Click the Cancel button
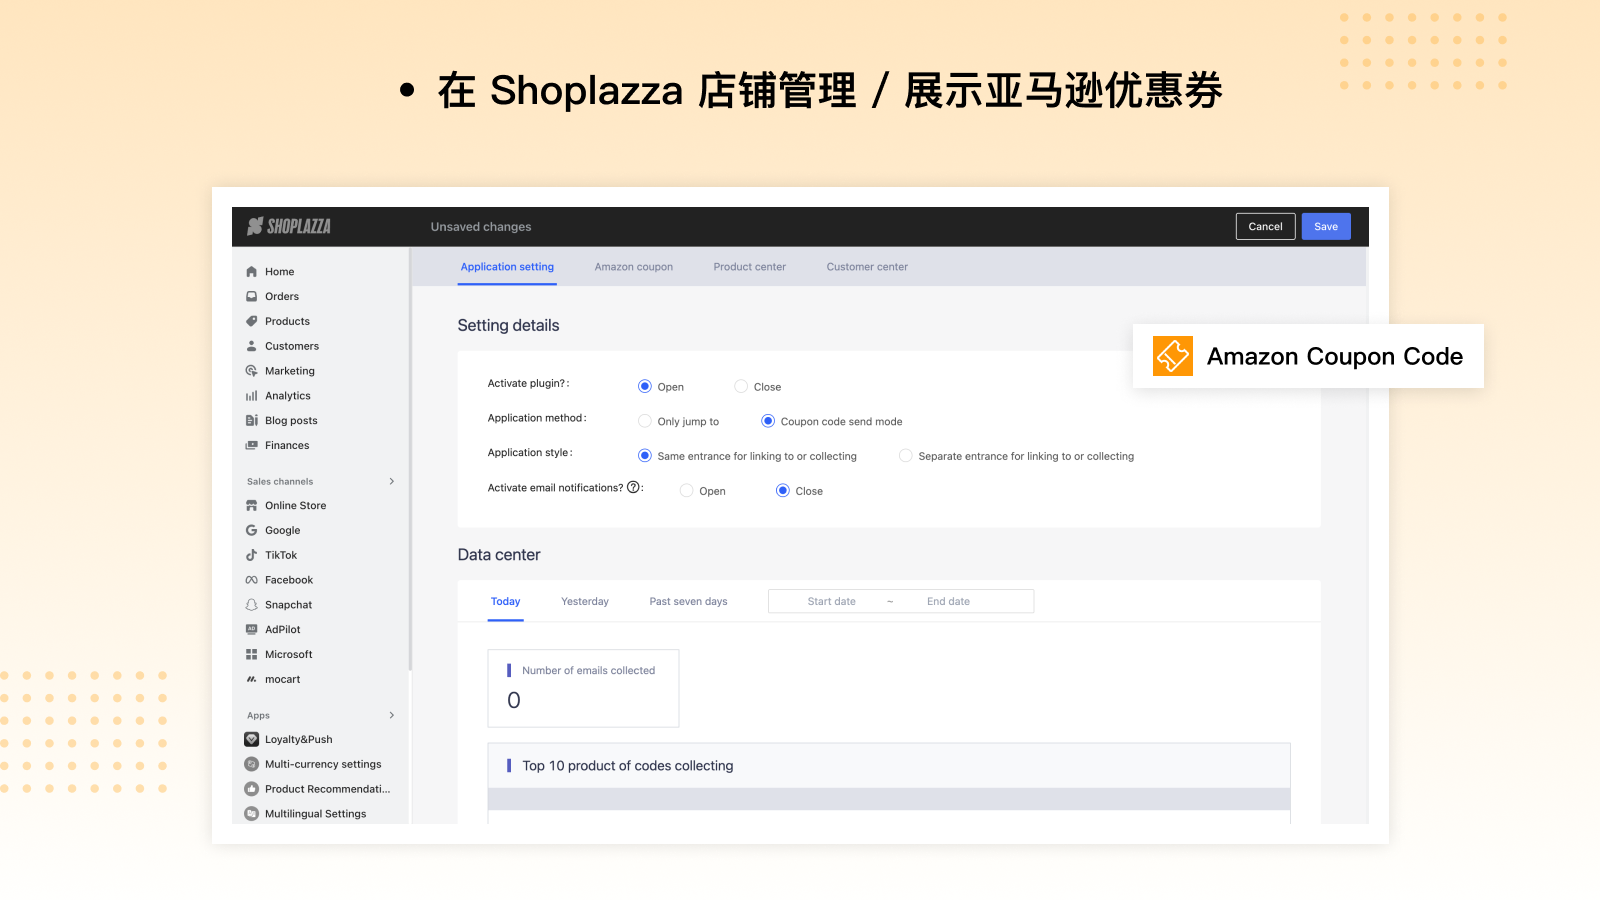1600x900 pixels. 1266,227
